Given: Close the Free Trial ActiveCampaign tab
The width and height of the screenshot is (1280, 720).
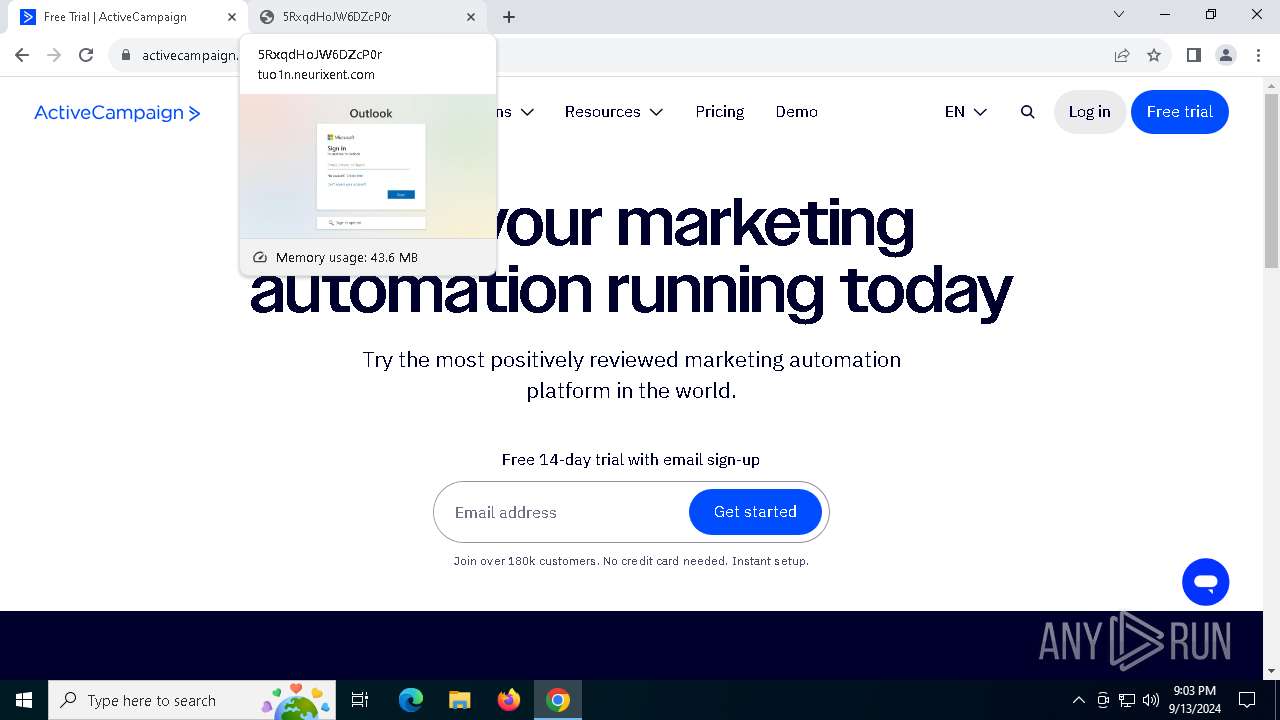Looking at the screenshot, I should pyautogui.click(x=232, y=17).
